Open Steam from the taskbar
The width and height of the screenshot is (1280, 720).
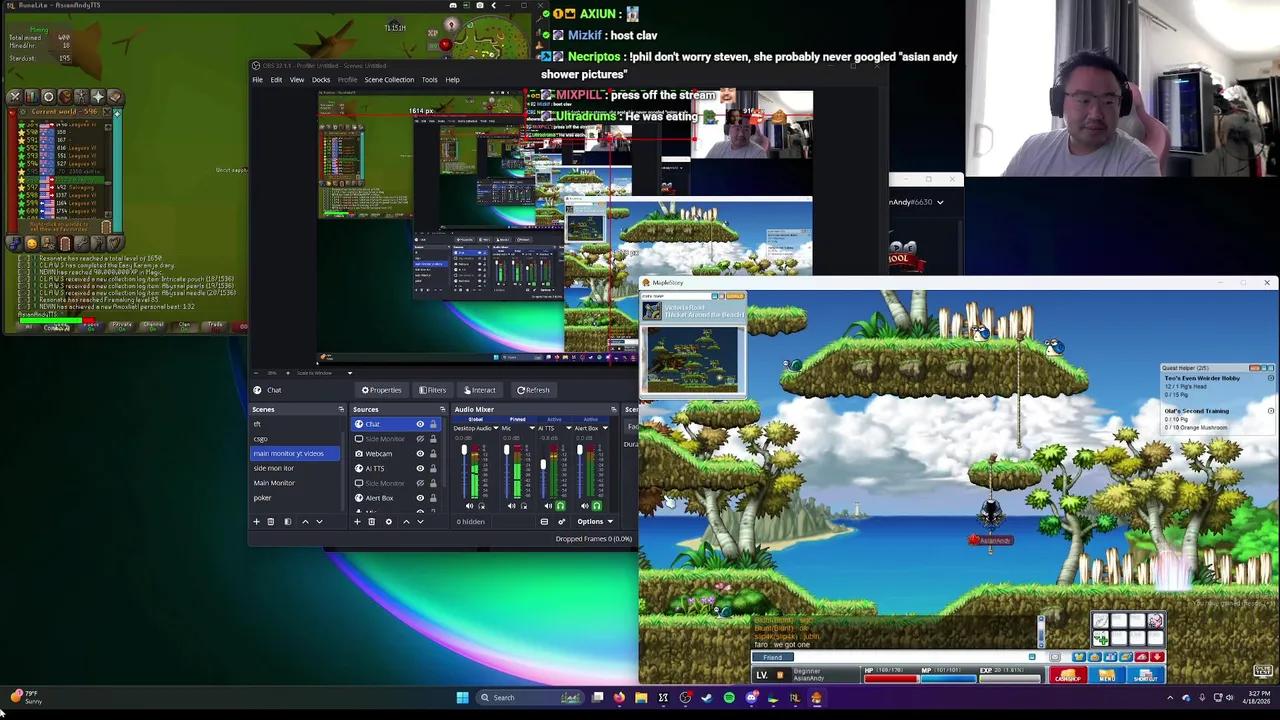click(707, 697)
